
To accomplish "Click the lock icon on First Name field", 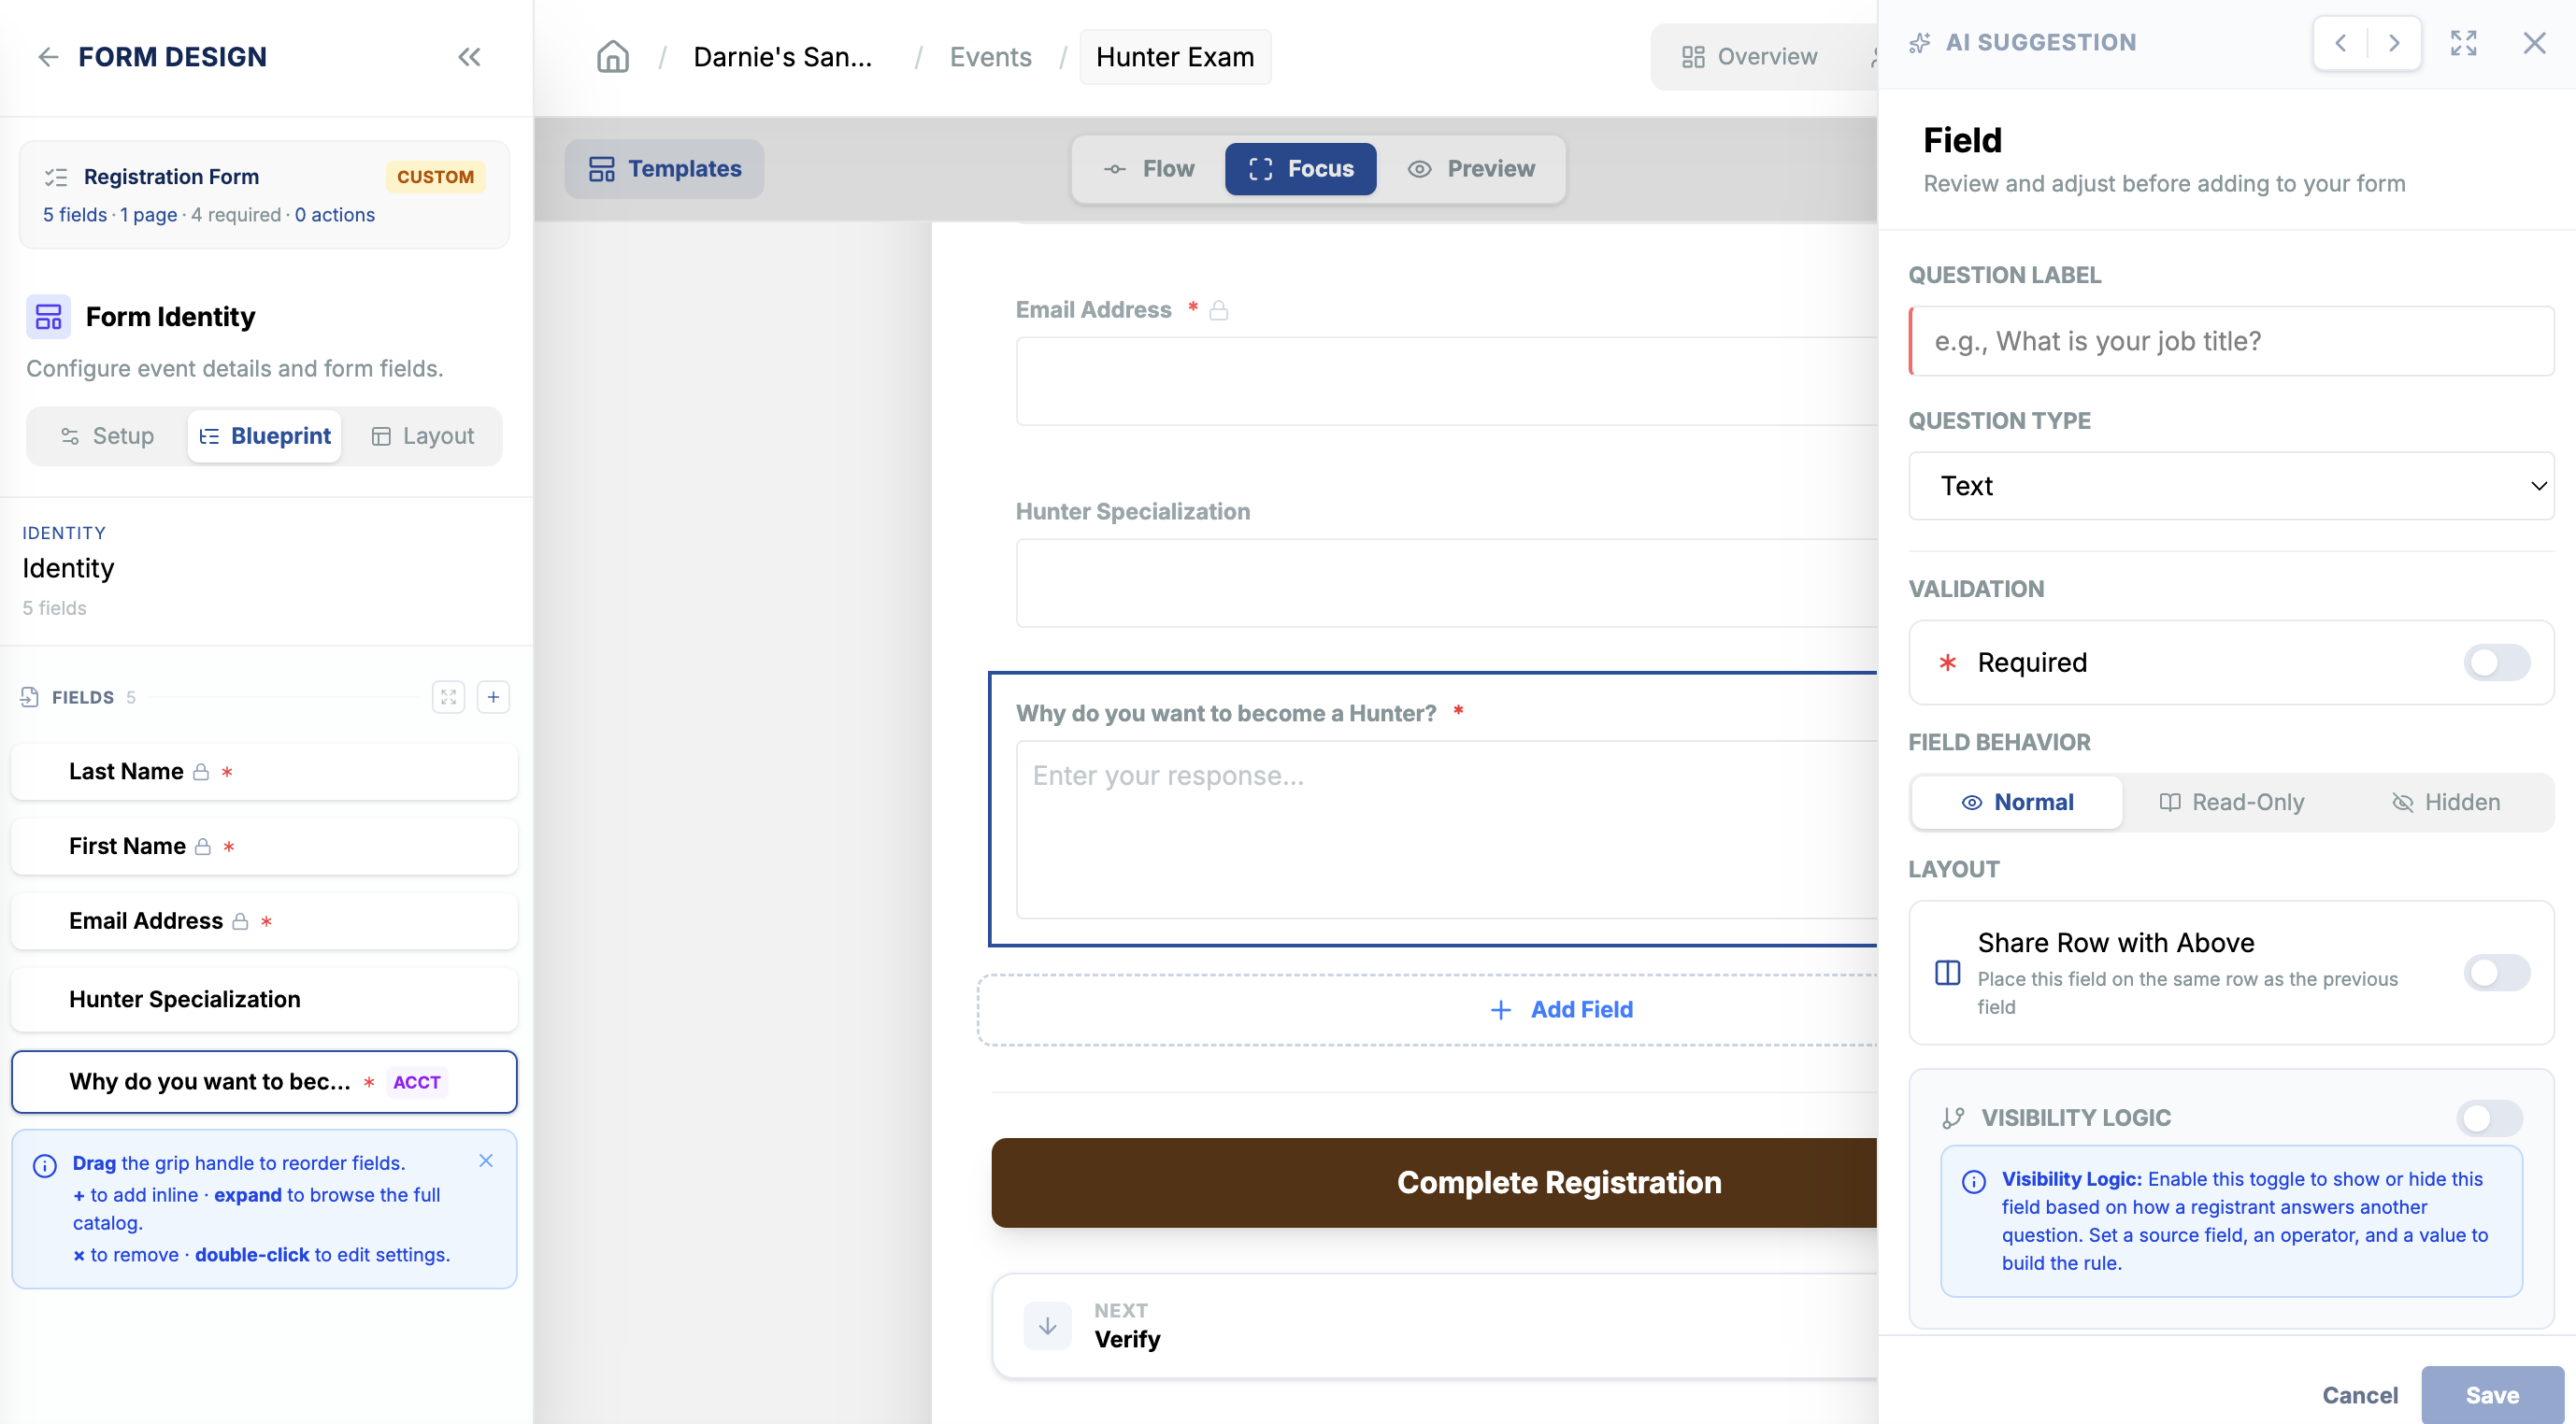I will (203, 847).
